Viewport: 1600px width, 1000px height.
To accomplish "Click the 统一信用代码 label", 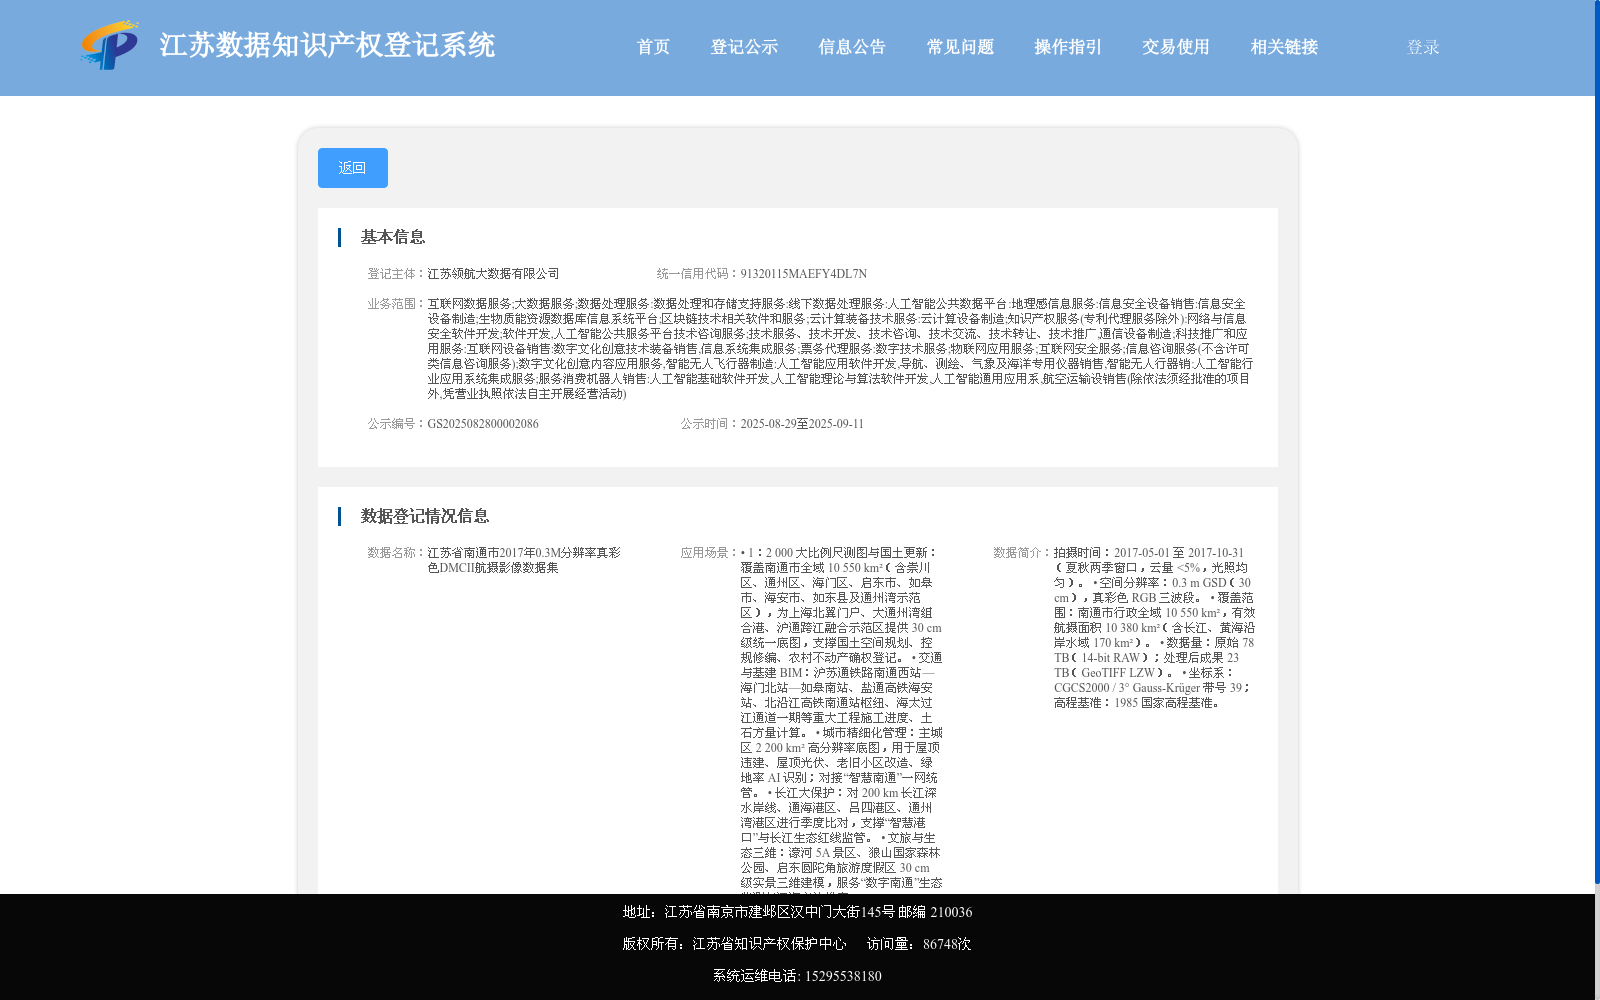I will point(698,274).
